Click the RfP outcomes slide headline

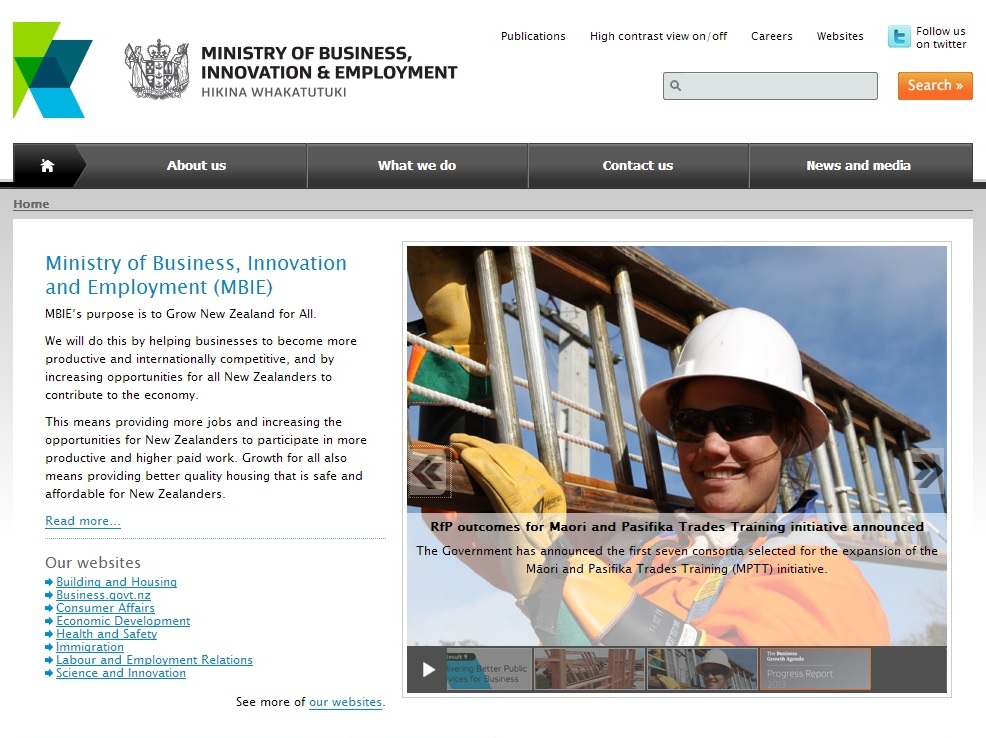tap(677, 527)
